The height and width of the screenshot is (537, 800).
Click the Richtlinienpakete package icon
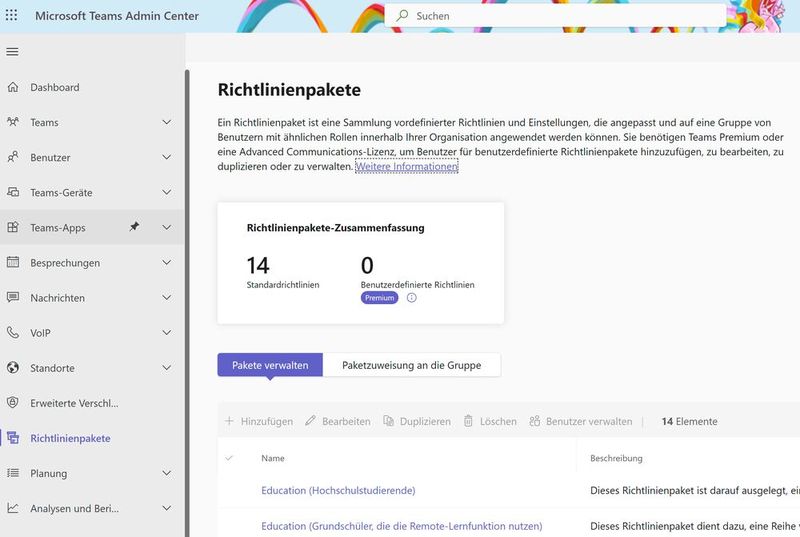pos(13,438)
